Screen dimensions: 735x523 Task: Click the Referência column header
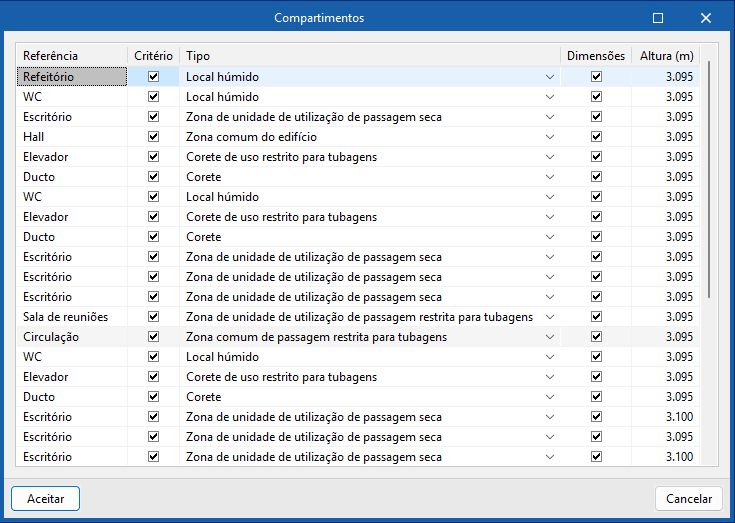pyautogui.click(x=72, y=56)
